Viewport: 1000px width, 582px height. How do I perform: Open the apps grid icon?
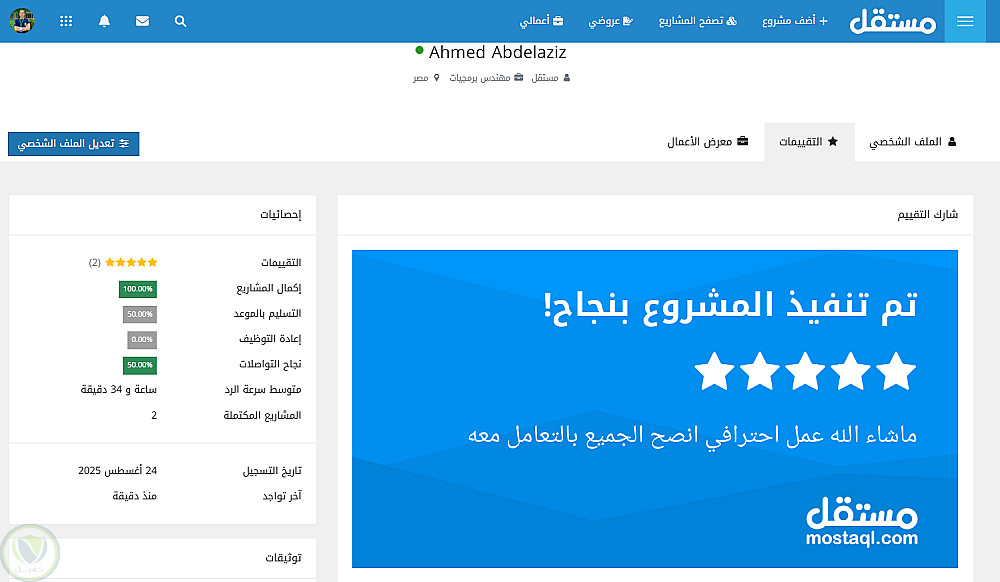point(66,21)
